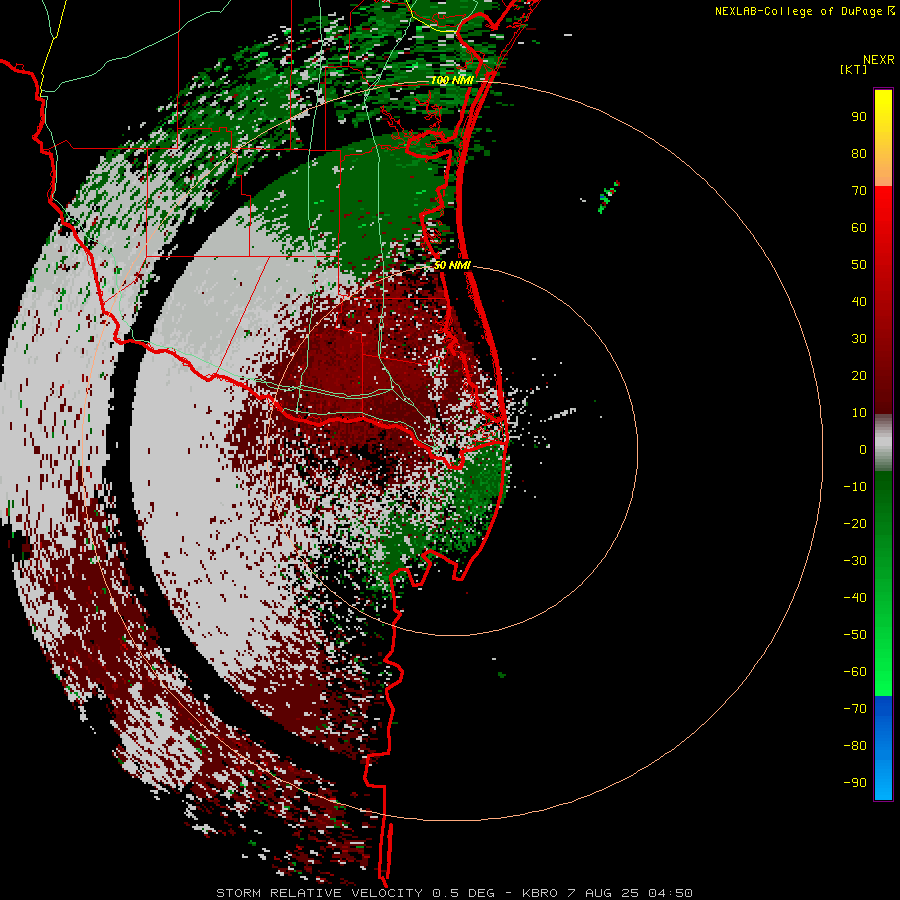
Task: Click the -40 value on the velocity scale
Action: pos(855,598)
